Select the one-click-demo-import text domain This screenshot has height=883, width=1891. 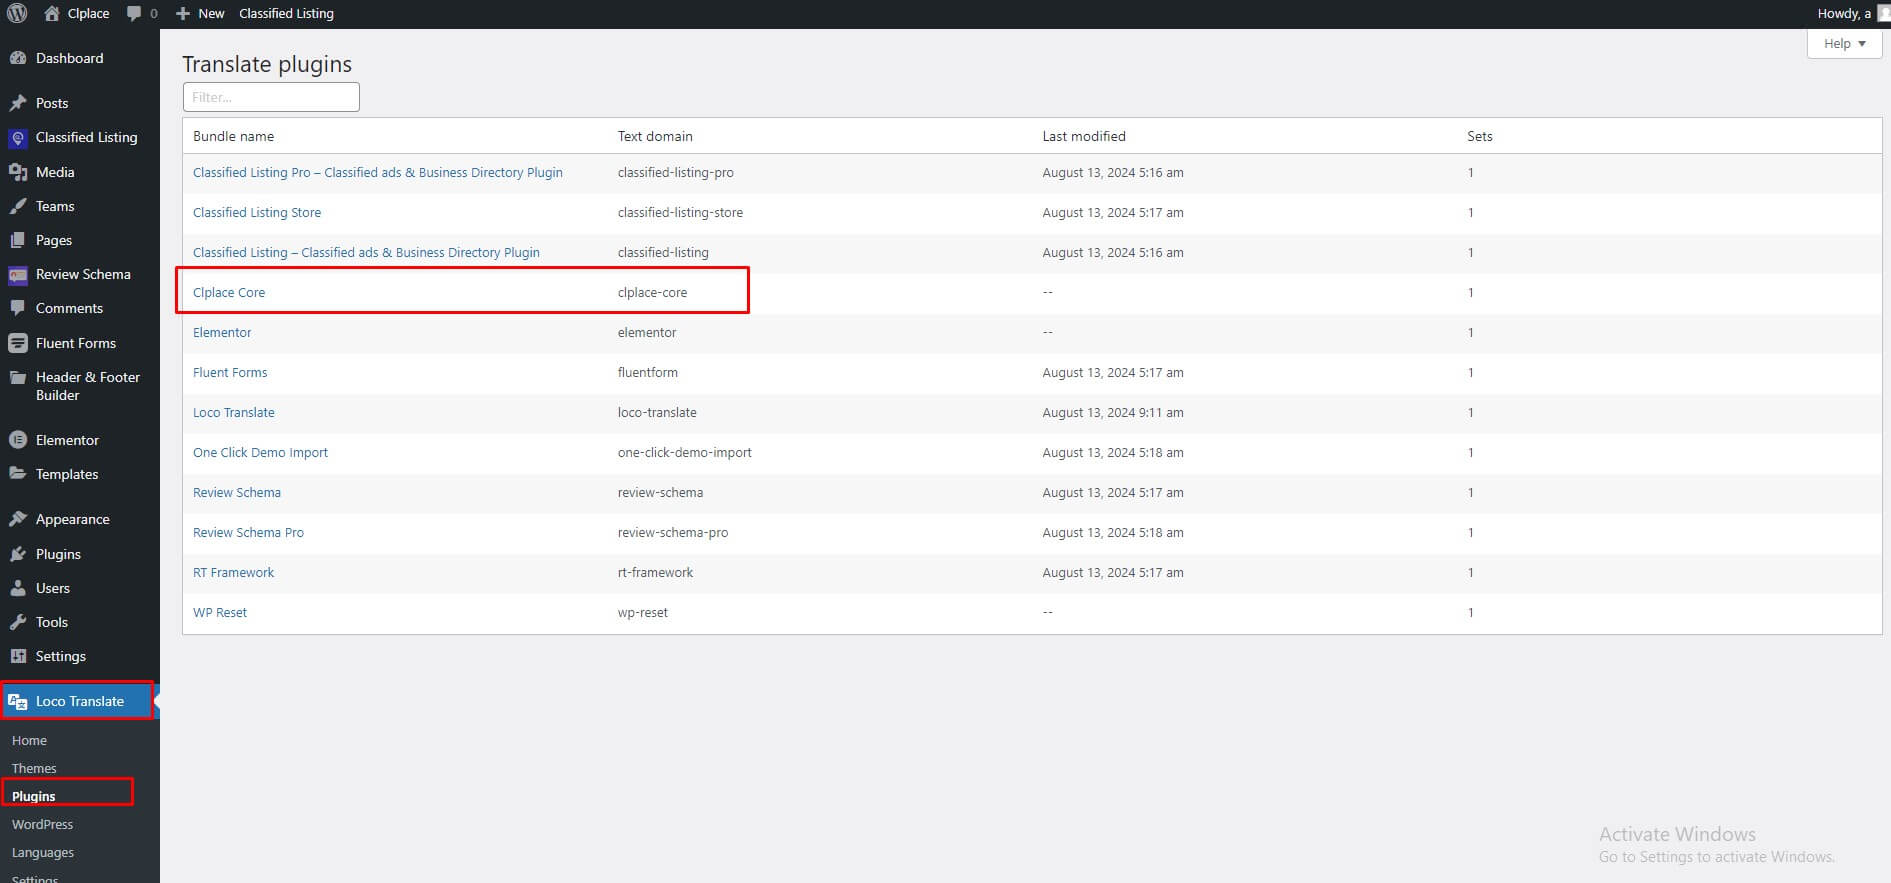[685, 452]
